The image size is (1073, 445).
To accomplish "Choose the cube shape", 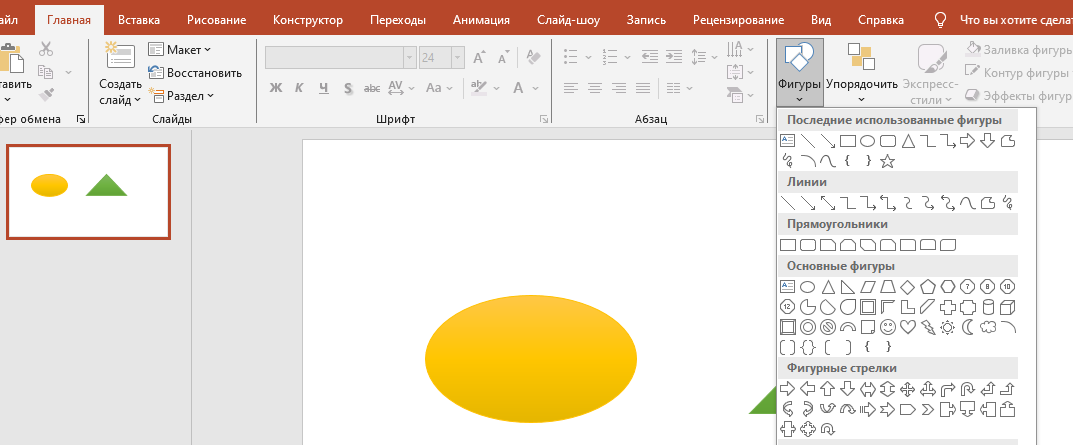I will [x=1007, y=307].
